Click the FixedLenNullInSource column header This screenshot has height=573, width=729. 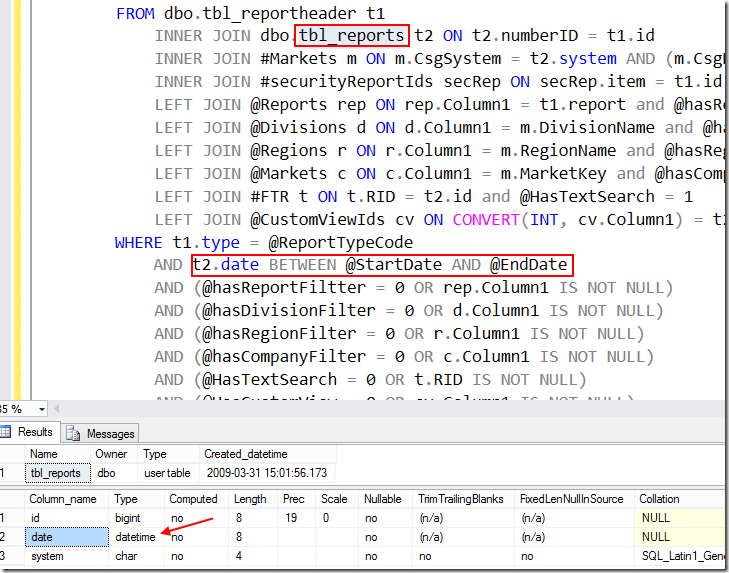pos(574,499)
